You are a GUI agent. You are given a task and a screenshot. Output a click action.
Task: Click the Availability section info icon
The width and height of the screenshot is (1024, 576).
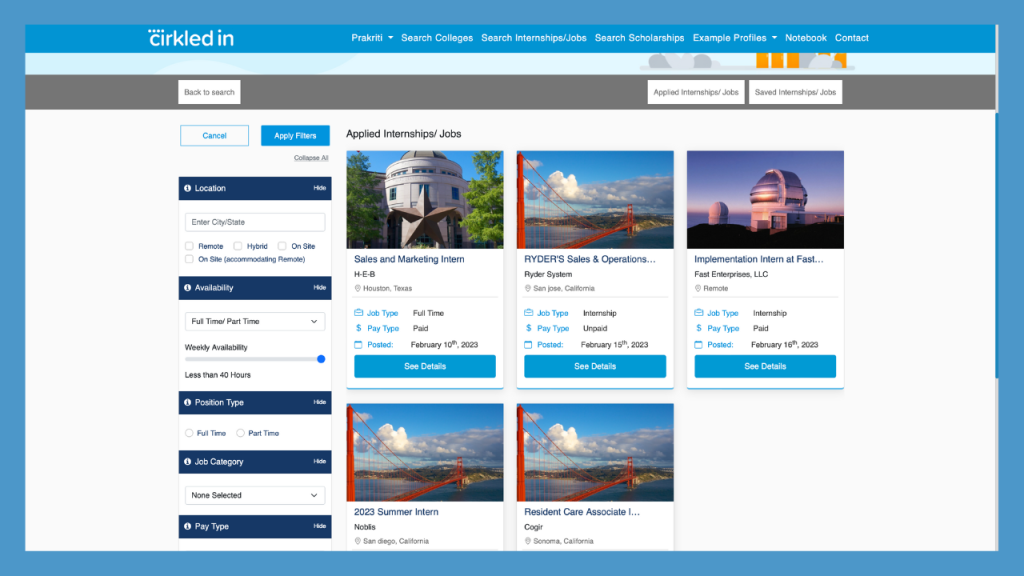(187, 288)
